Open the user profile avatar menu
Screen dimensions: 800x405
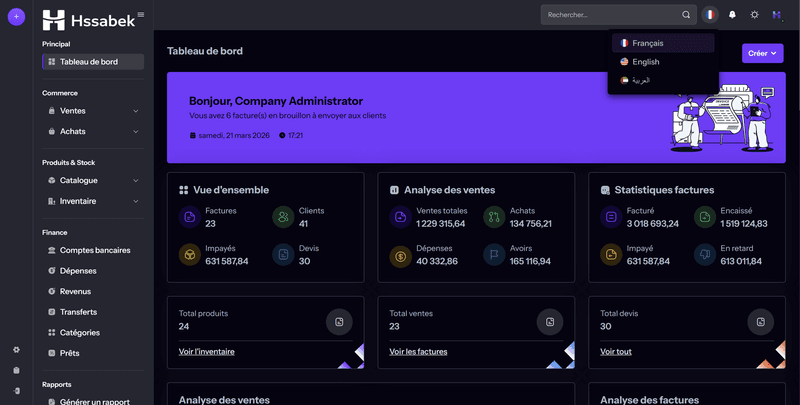tap(776, 15)
